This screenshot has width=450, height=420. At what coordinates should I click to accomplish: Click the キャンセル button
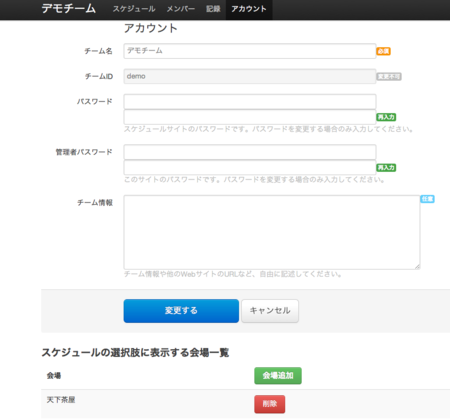pyautogui.click(x=270, y=311)
